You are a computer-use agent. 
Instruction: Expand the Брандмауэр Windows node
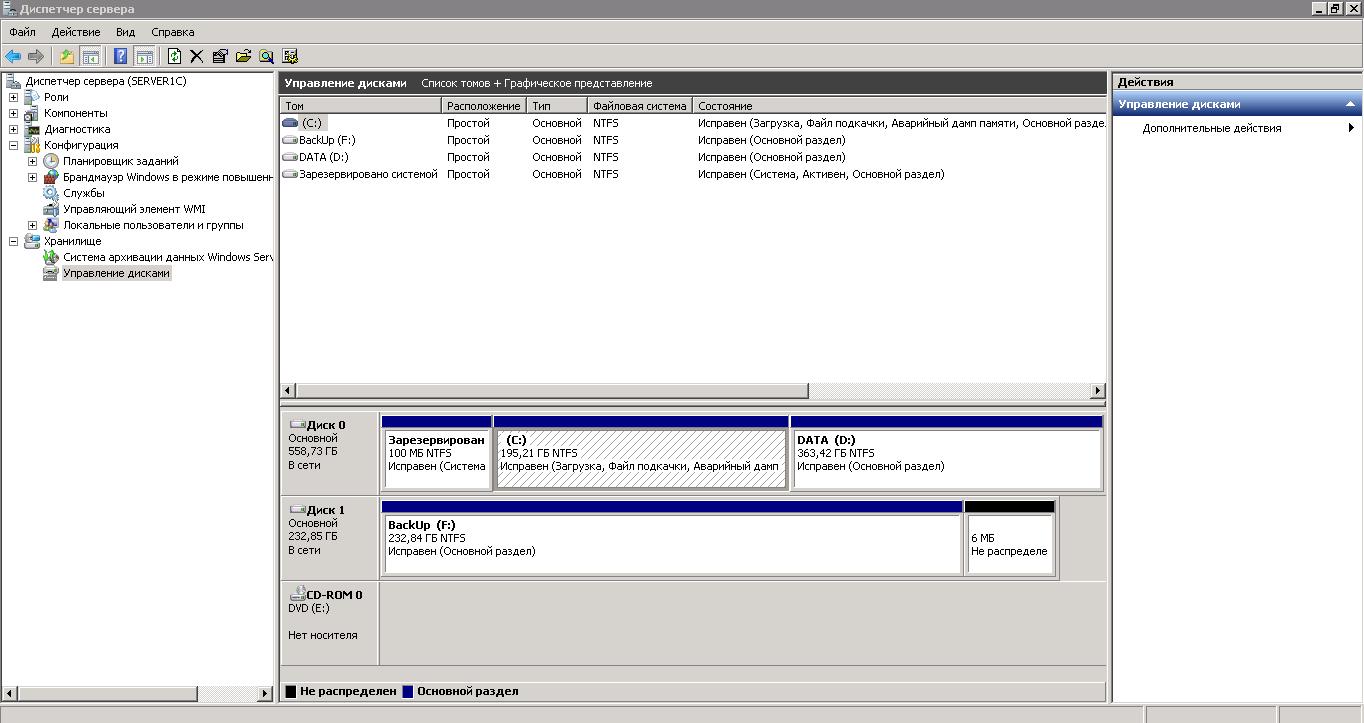[32, 177]
